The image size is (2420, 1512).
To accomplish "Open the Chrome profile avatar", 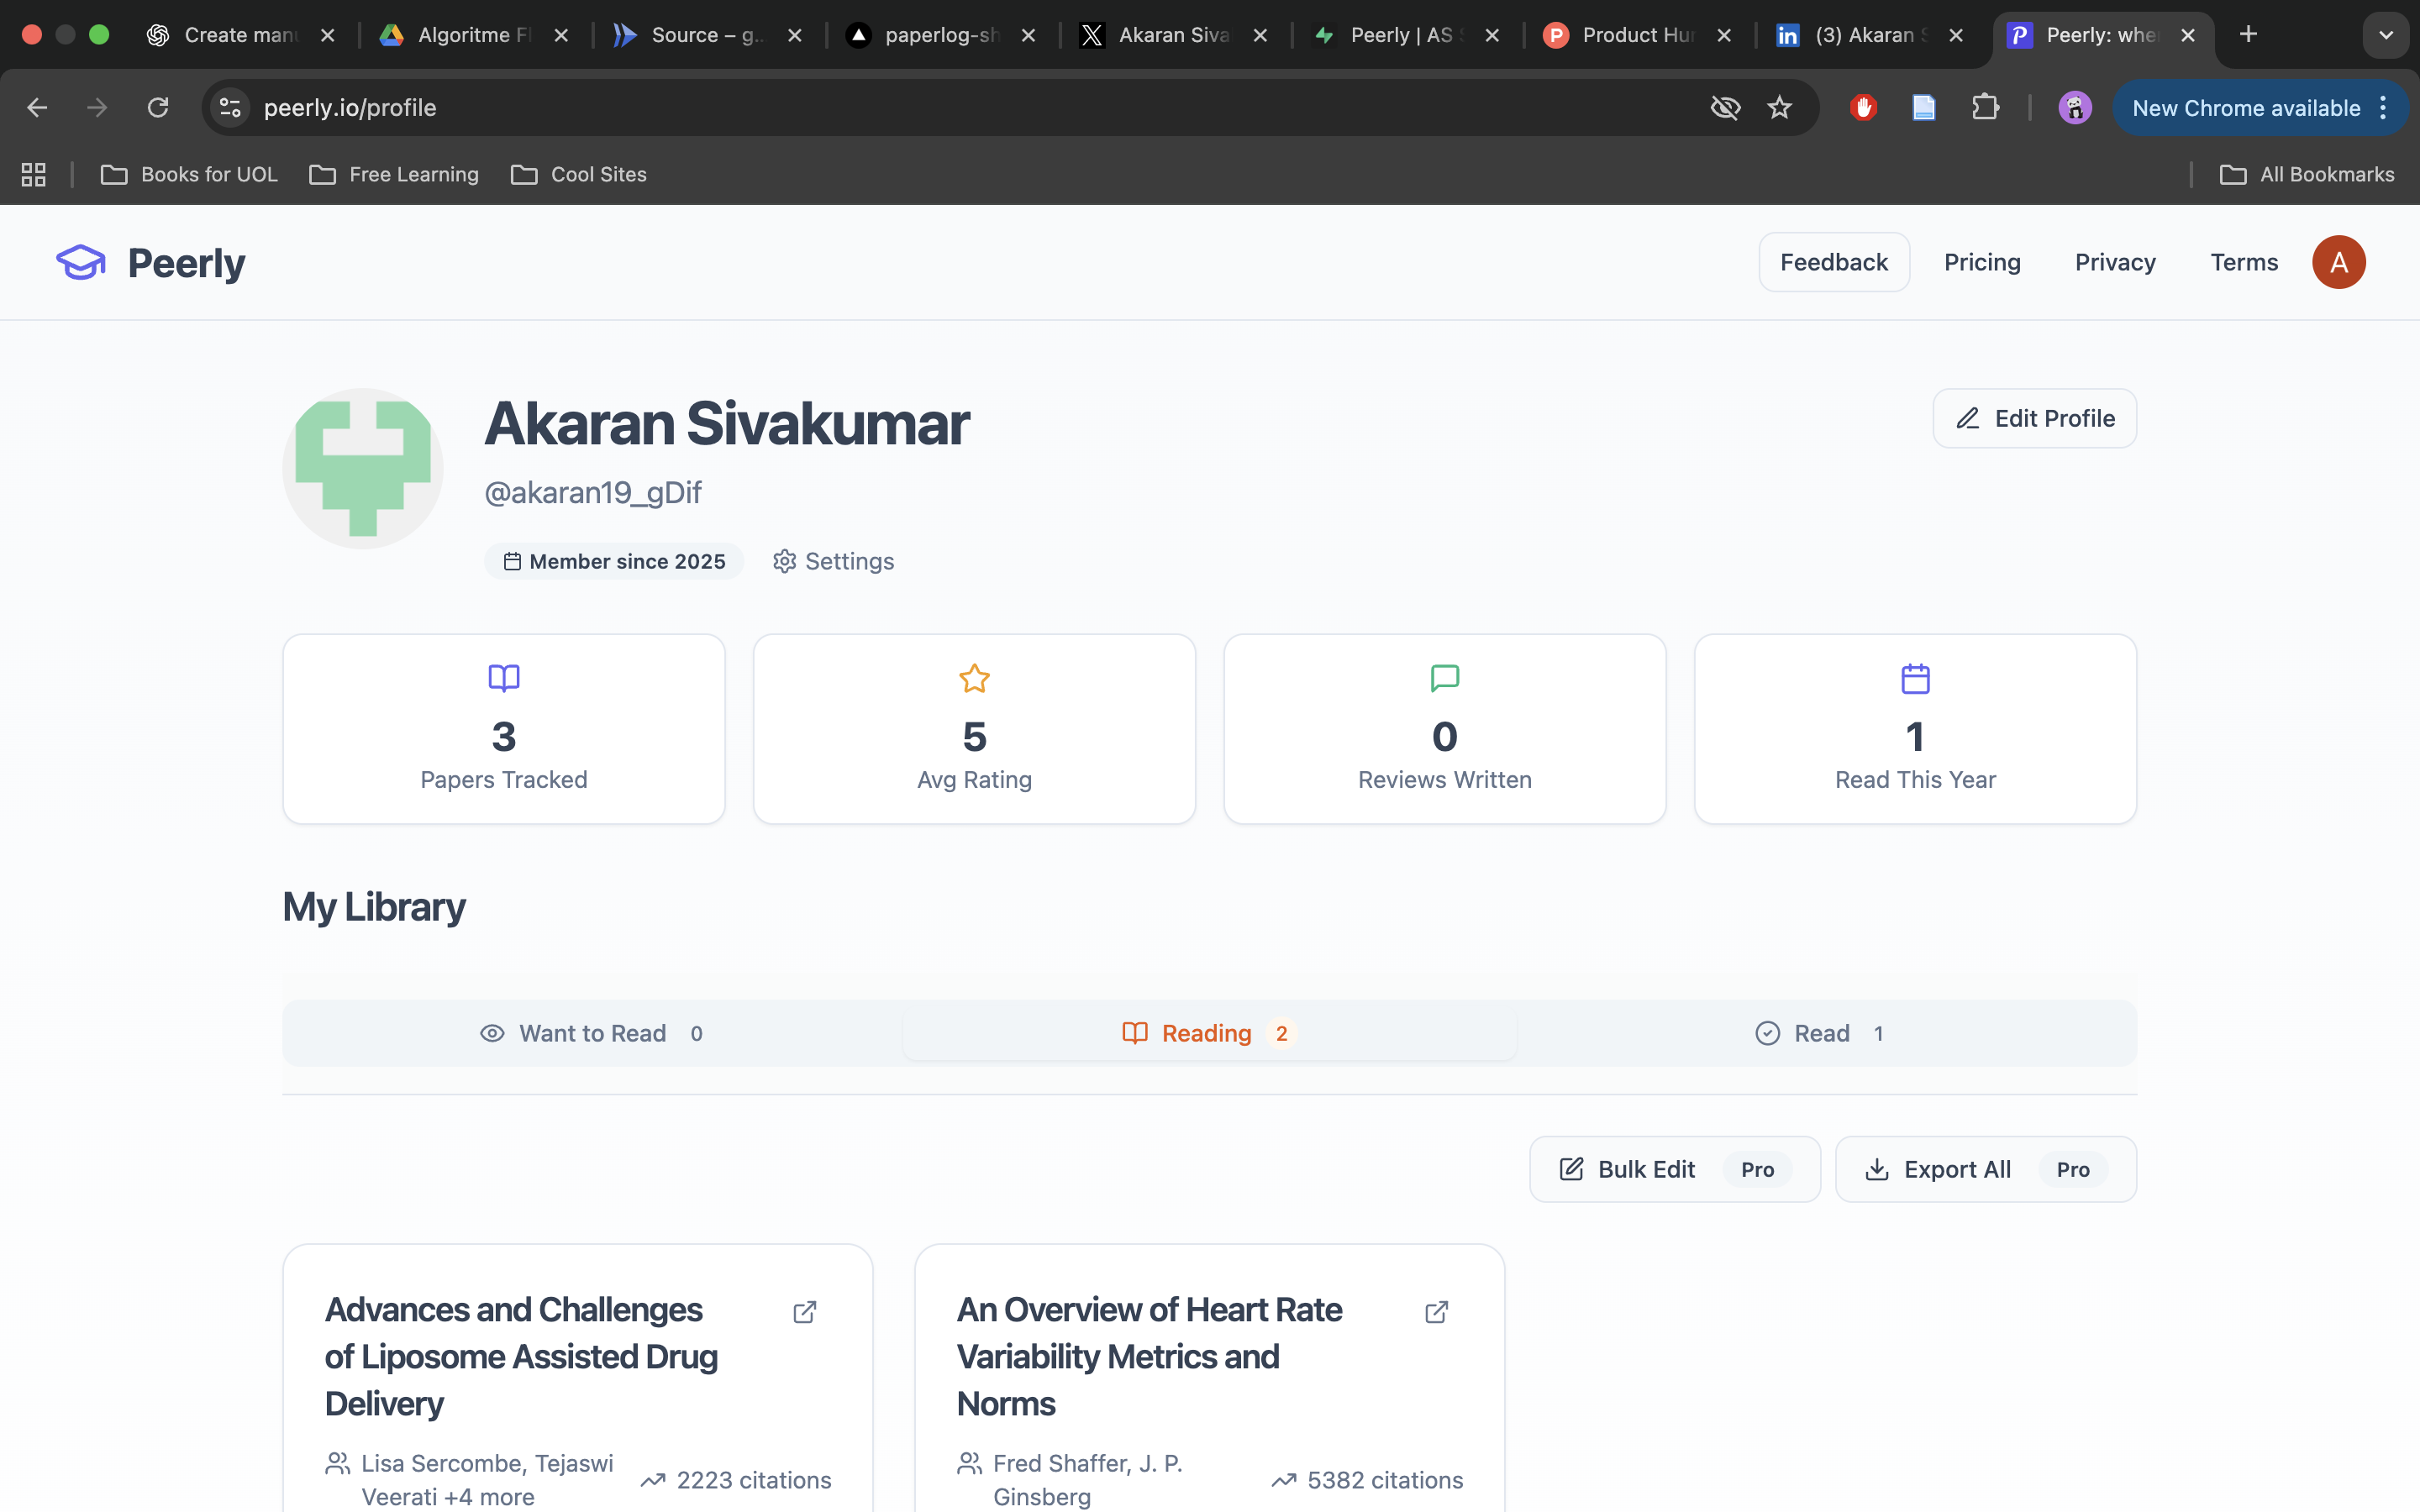I will click(2075, 108).
